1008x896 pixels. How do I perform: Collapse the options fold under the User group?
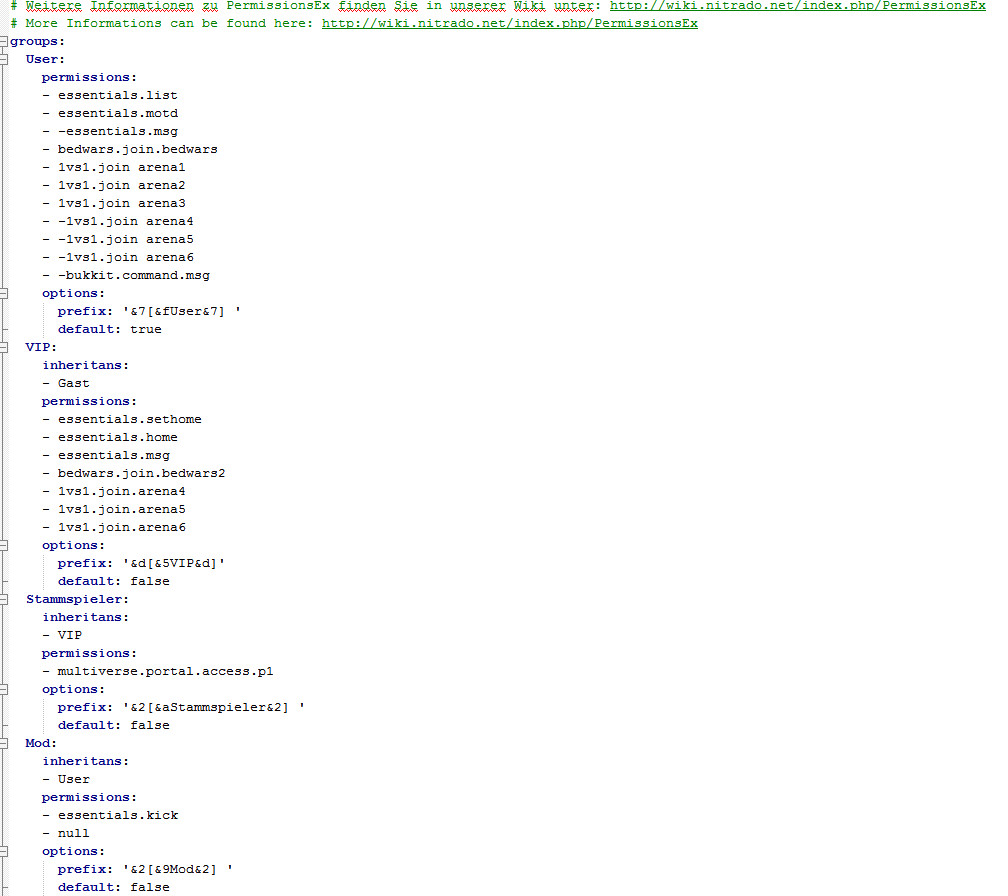pos(4,294)
